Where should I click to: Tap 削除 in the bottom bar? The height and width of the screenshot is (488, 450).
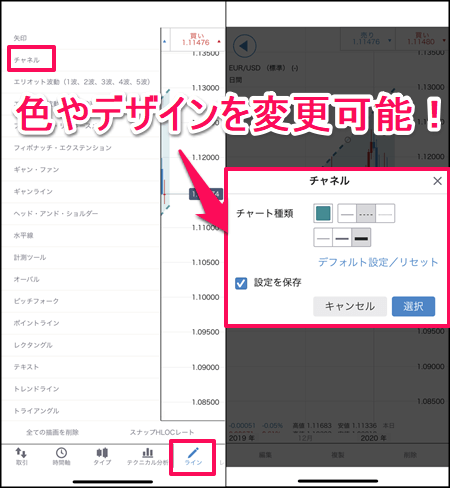[x=410, y=455]
